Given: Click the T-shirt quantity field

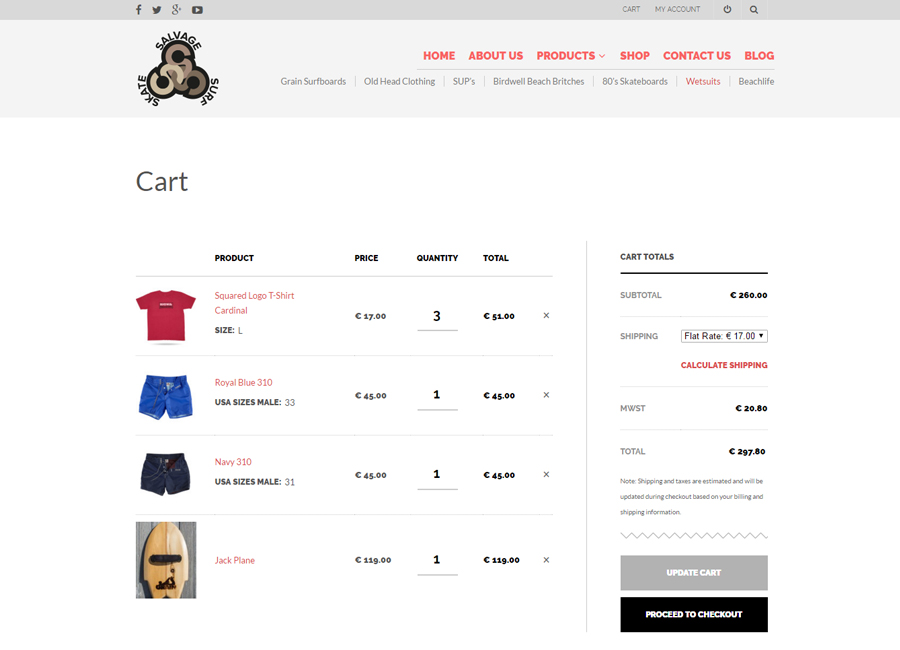Looking at the screenshot, I should (437, 316).
